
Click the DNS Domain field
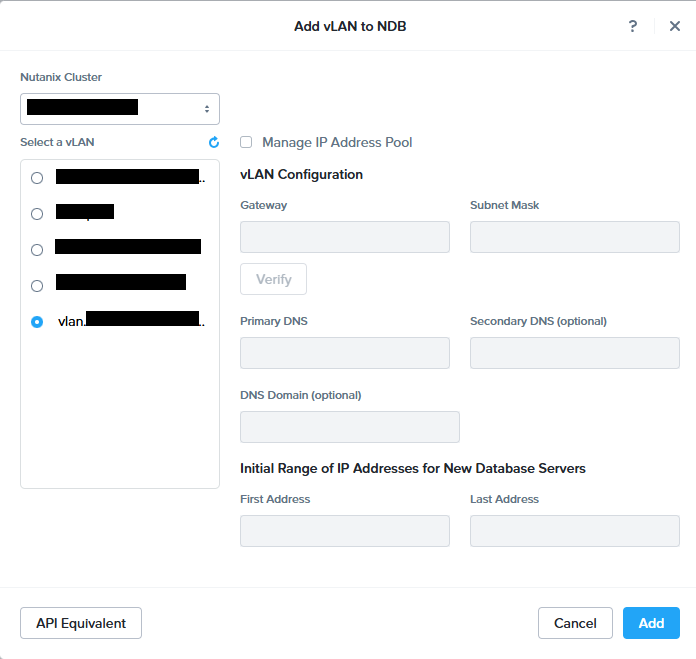350,427
